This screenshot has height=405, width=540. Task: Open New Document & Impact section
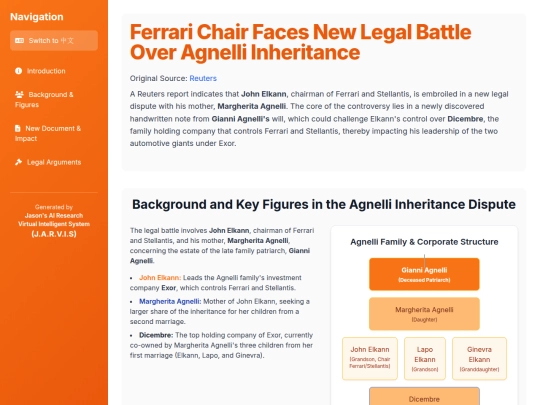pyautogui.click(x=54, y=133)
